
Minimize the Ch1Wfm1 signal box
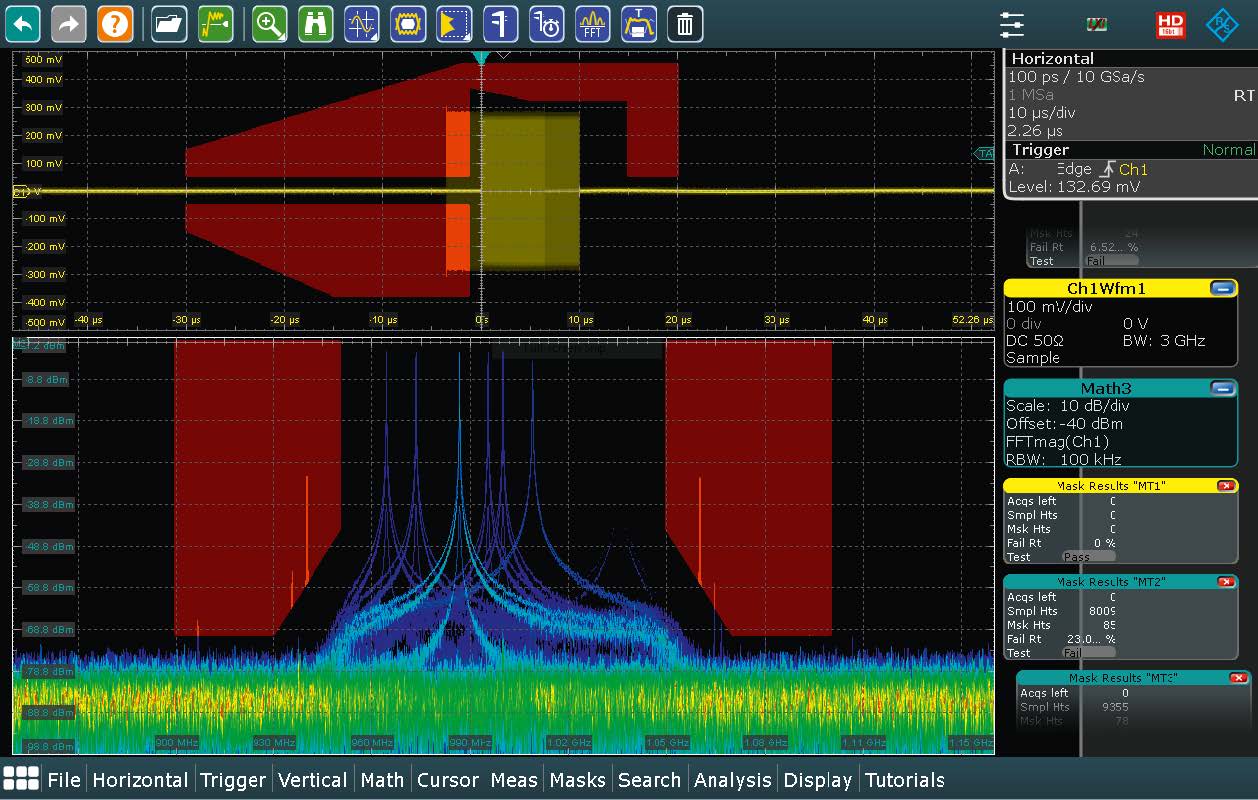click(1222, 288)
